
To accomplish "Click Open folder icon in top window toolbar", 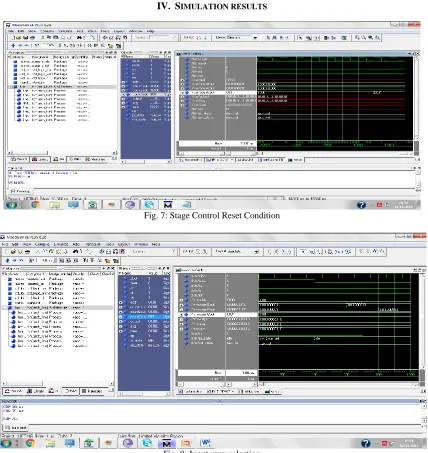I will coord(19,38).
